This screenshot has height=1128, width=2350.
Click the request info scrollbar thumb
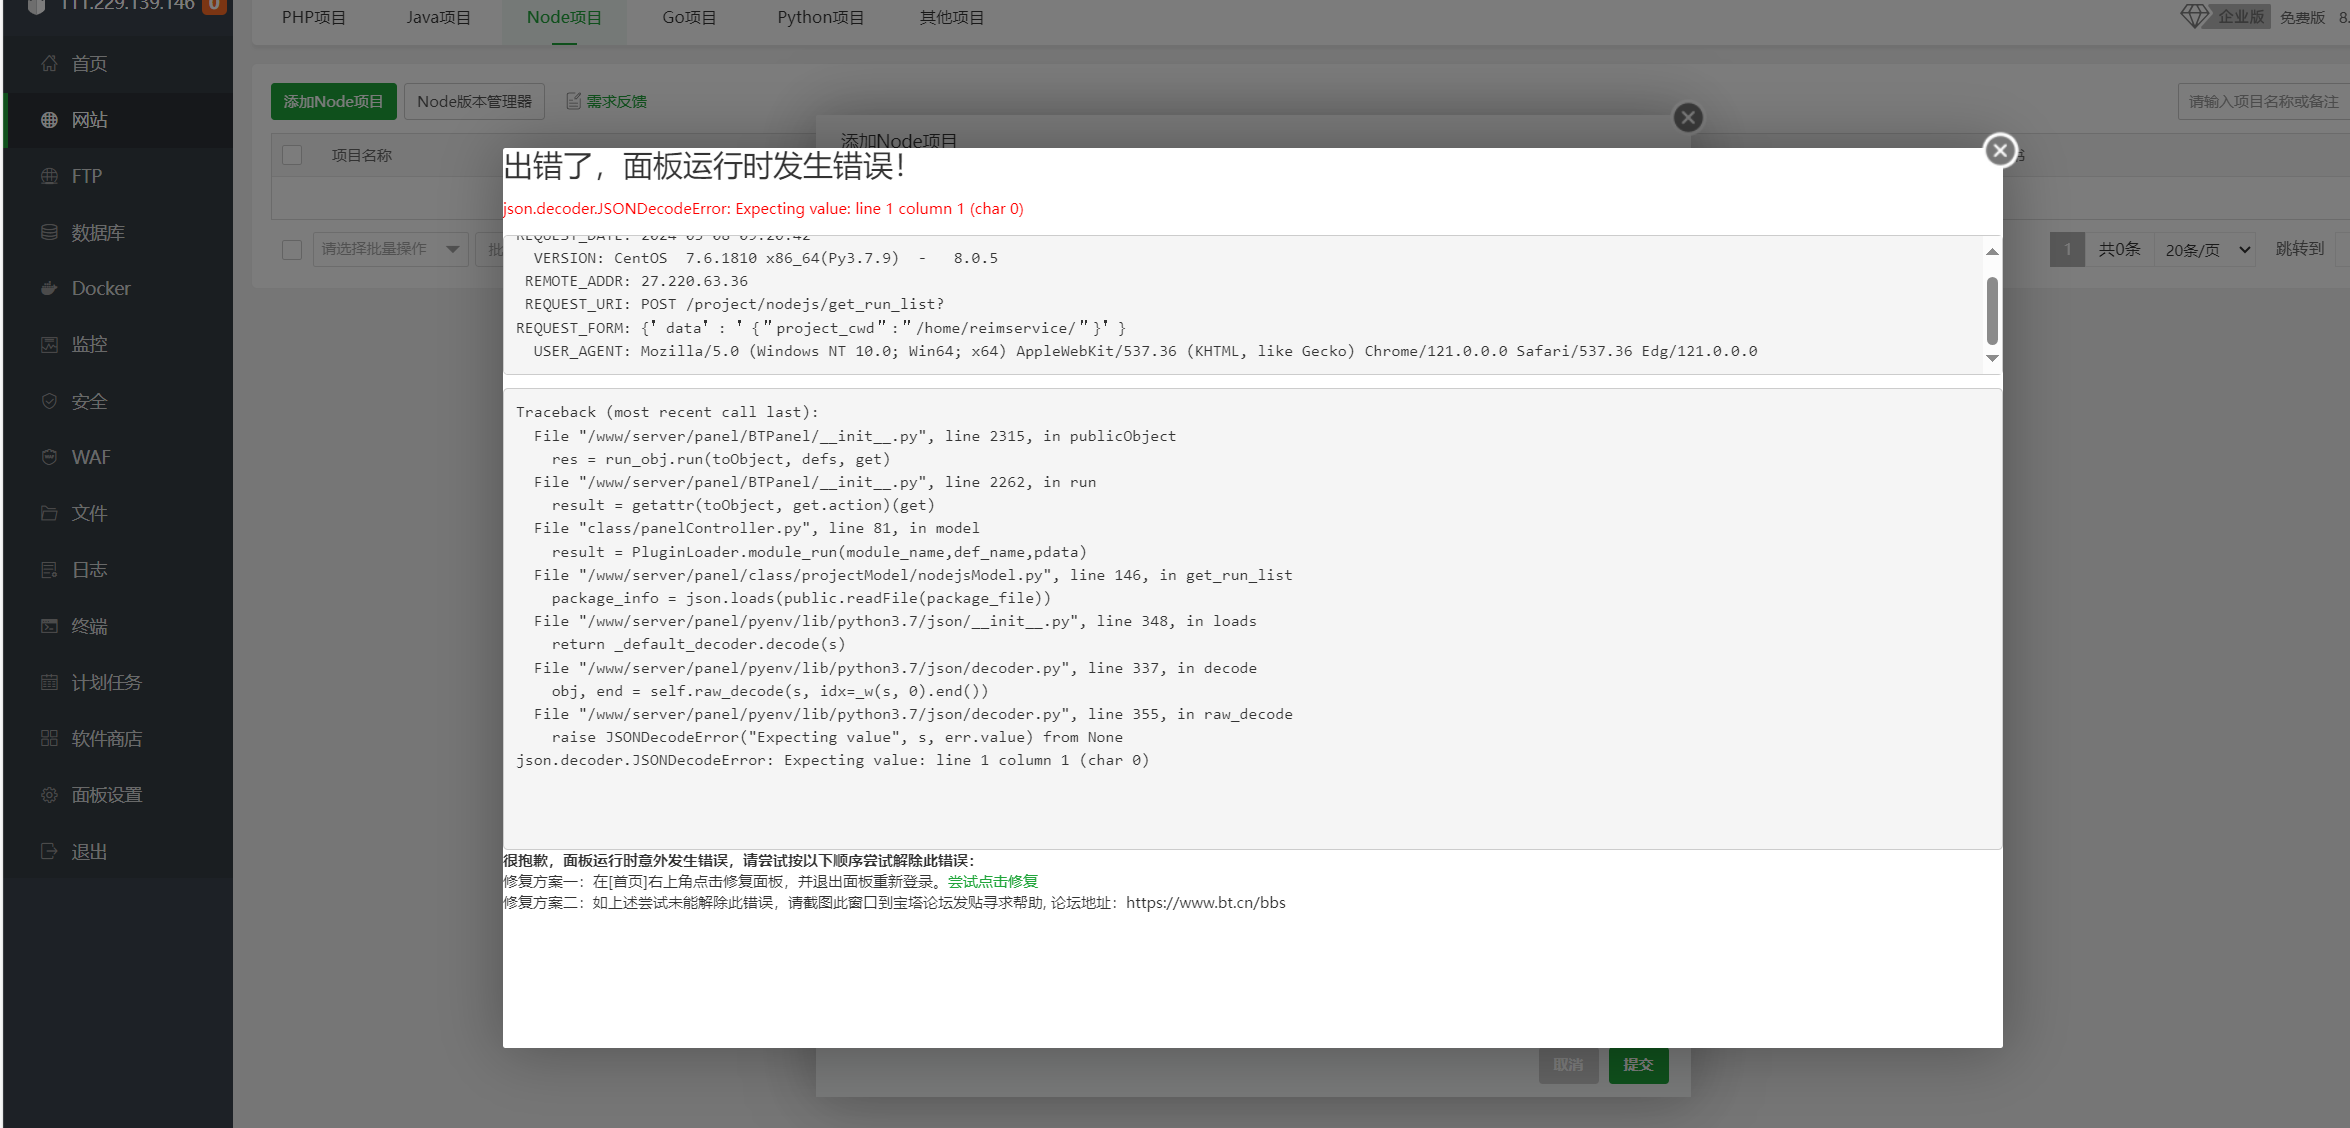pyautogui.click(x=1992, y=311)
